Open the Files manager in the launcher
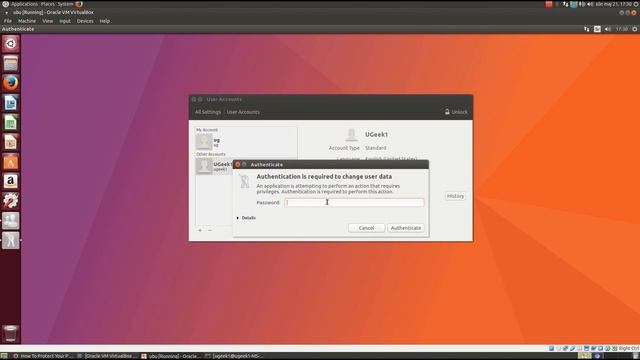The height and width of the screenshot is (360, 640). [11, 63]
